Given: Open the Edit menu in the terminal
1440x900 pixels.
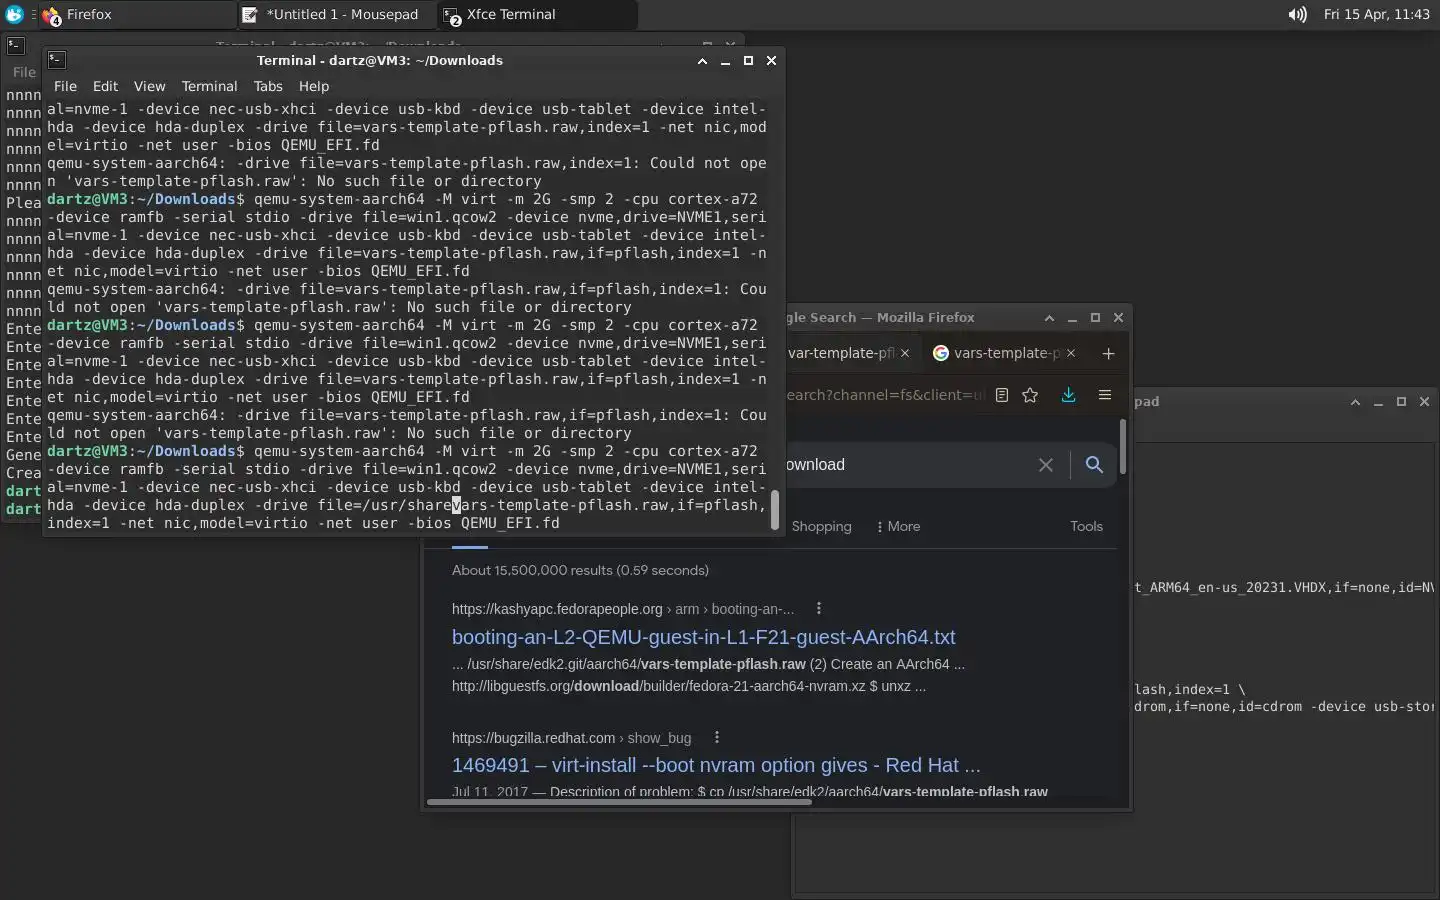Looking at the screenshot, I should point(105,86).
